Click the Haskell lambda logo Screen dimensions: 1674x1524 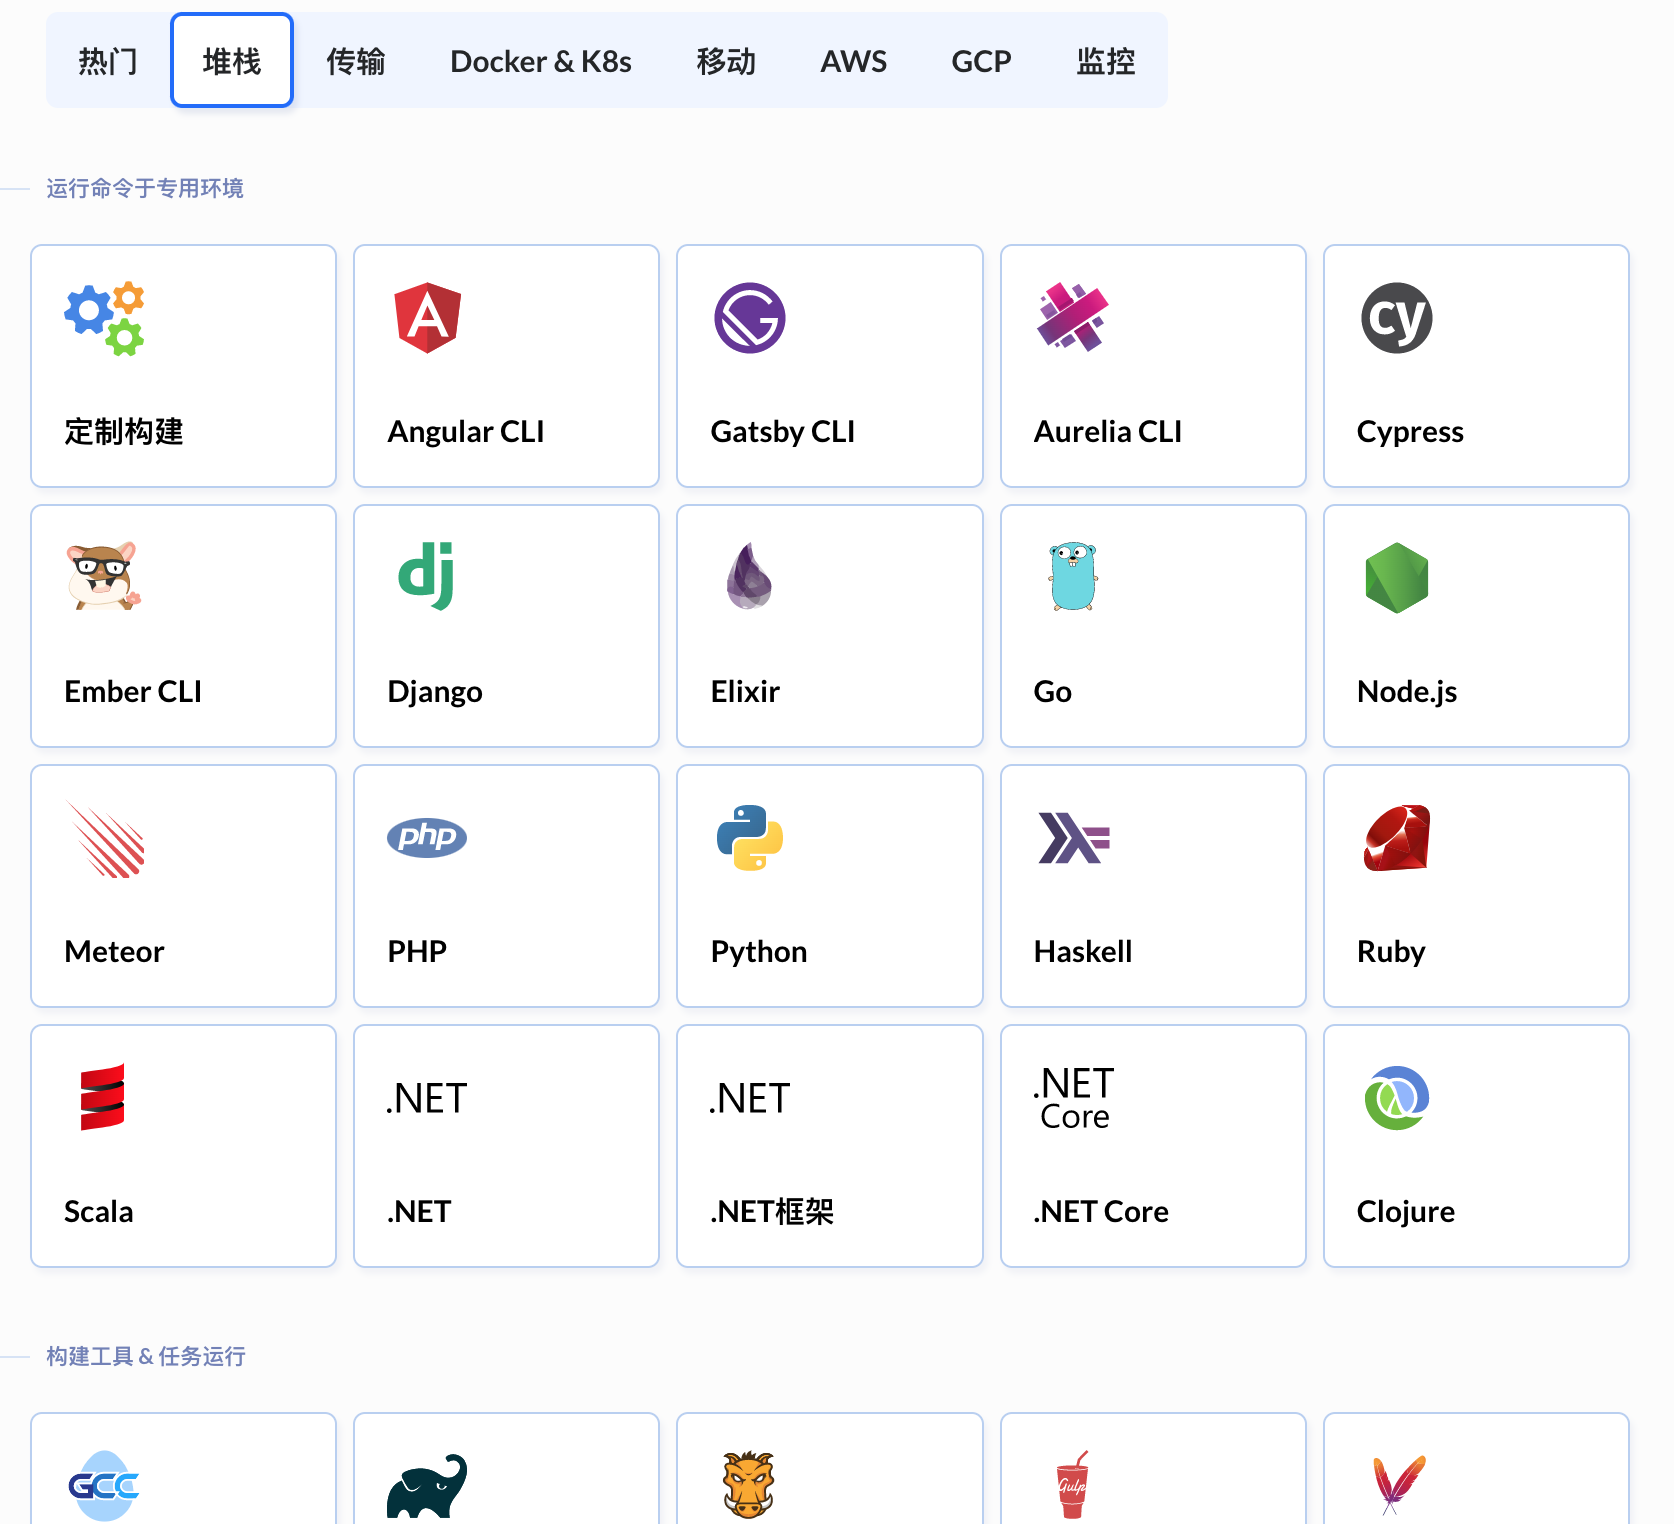[1074, 838]
